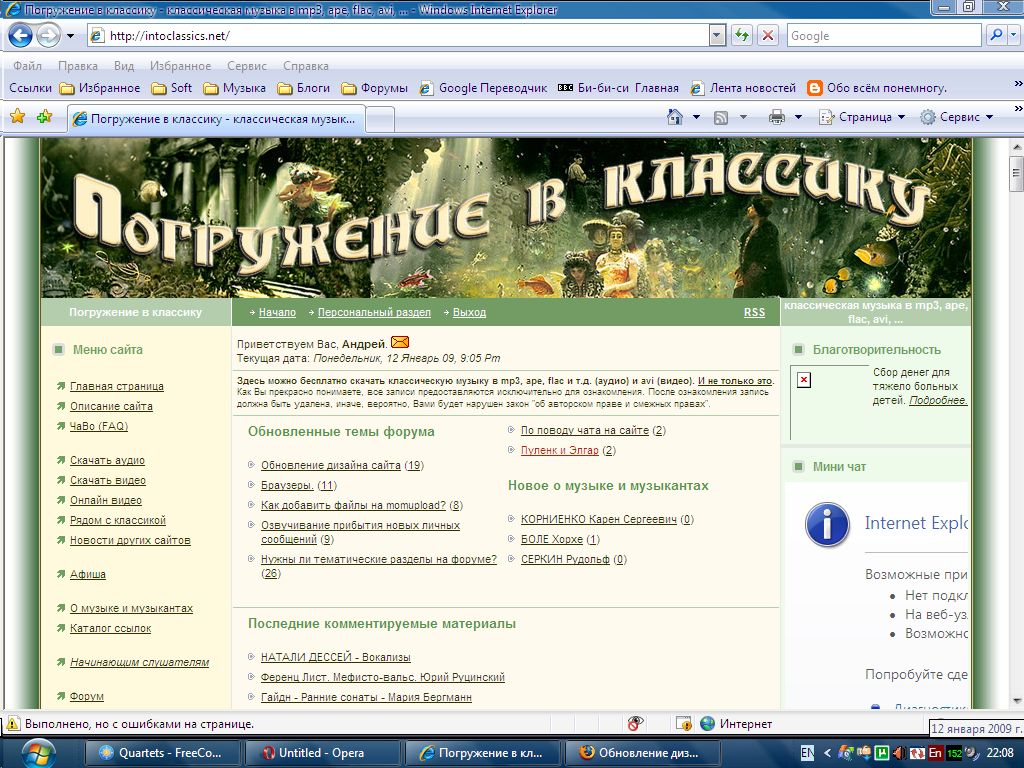Open search provider dropdown arrow
1024x768 pixels.
[x=1014, y=35]
